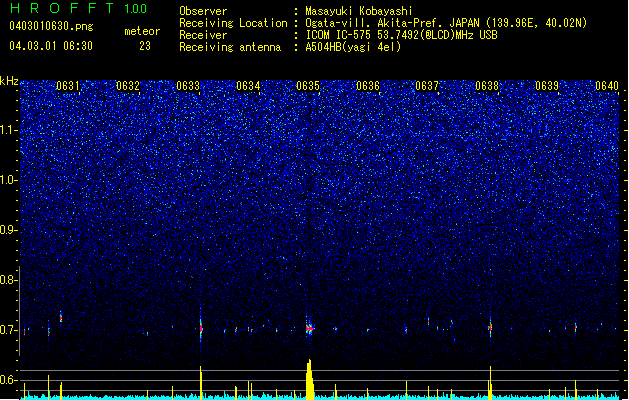The height and width of the screenshot is (400, 629).
Task: Click the 0640 time marker
Action: 607,85
